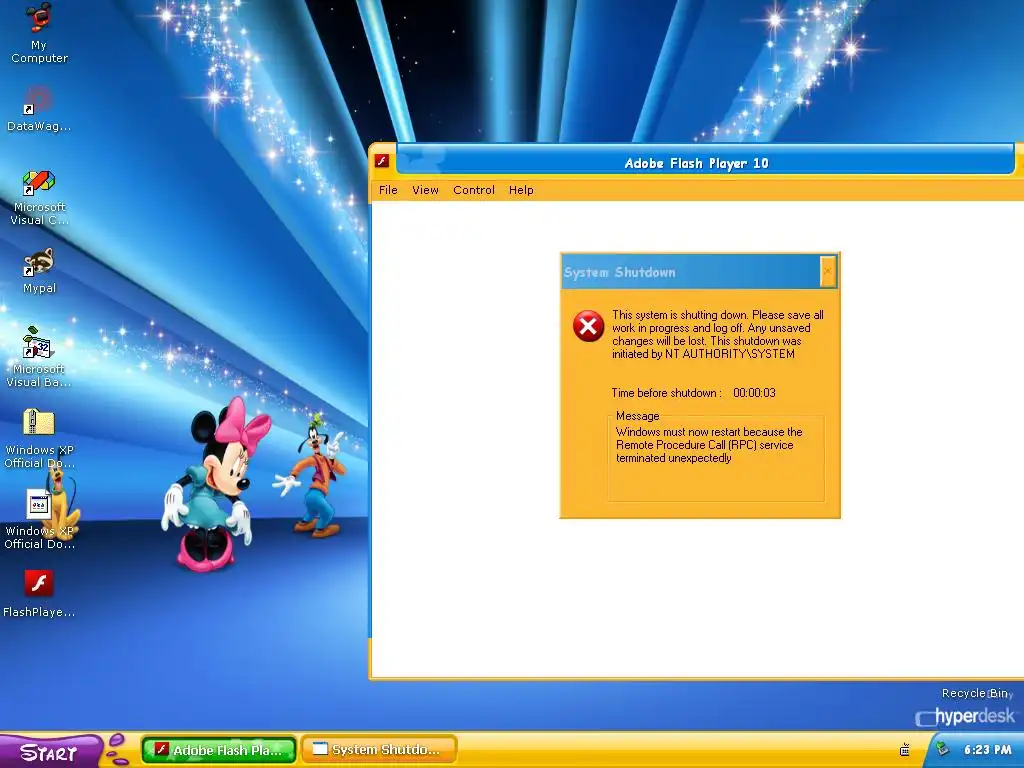Click the 'Windows must now restart' message text

click(x=709, y=445)
